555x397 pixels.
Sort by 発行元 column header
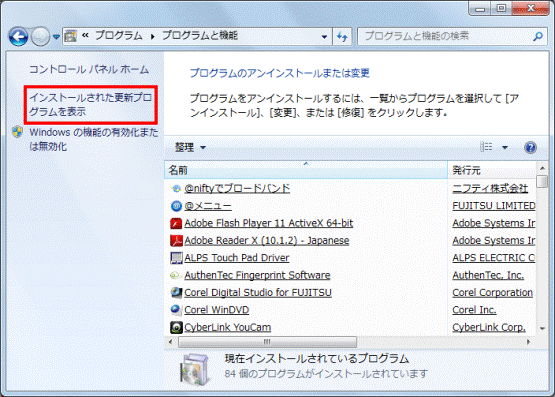pos(491,170)
